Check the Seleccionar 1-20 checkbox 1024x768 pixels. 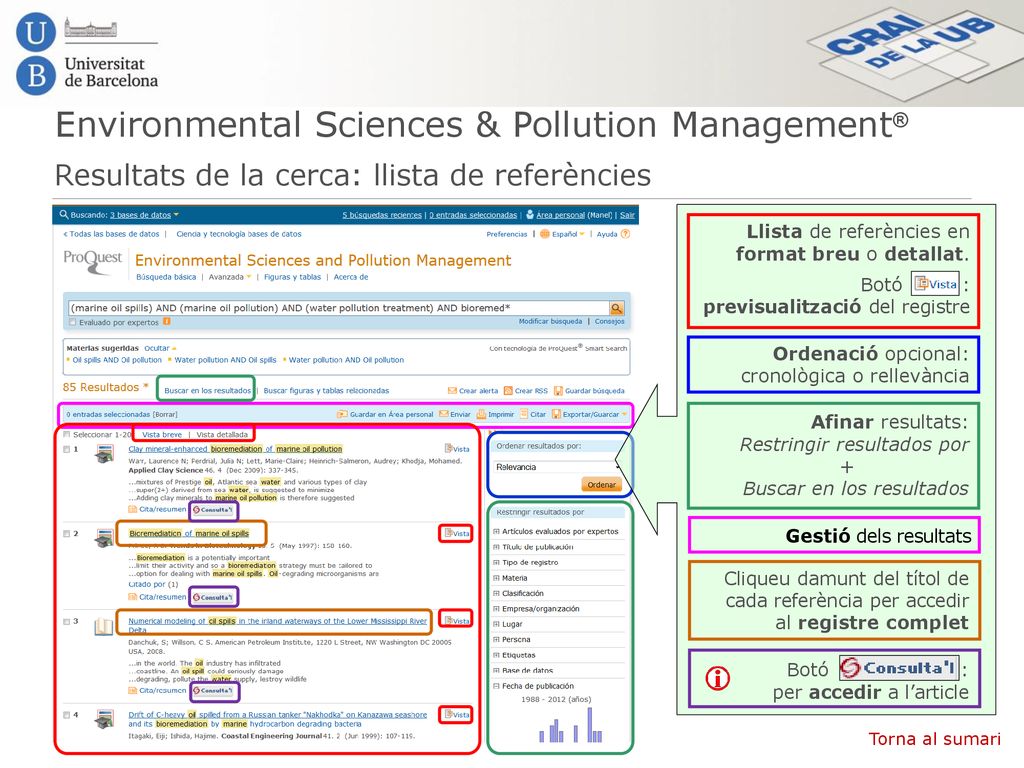(x=67, y=434)
